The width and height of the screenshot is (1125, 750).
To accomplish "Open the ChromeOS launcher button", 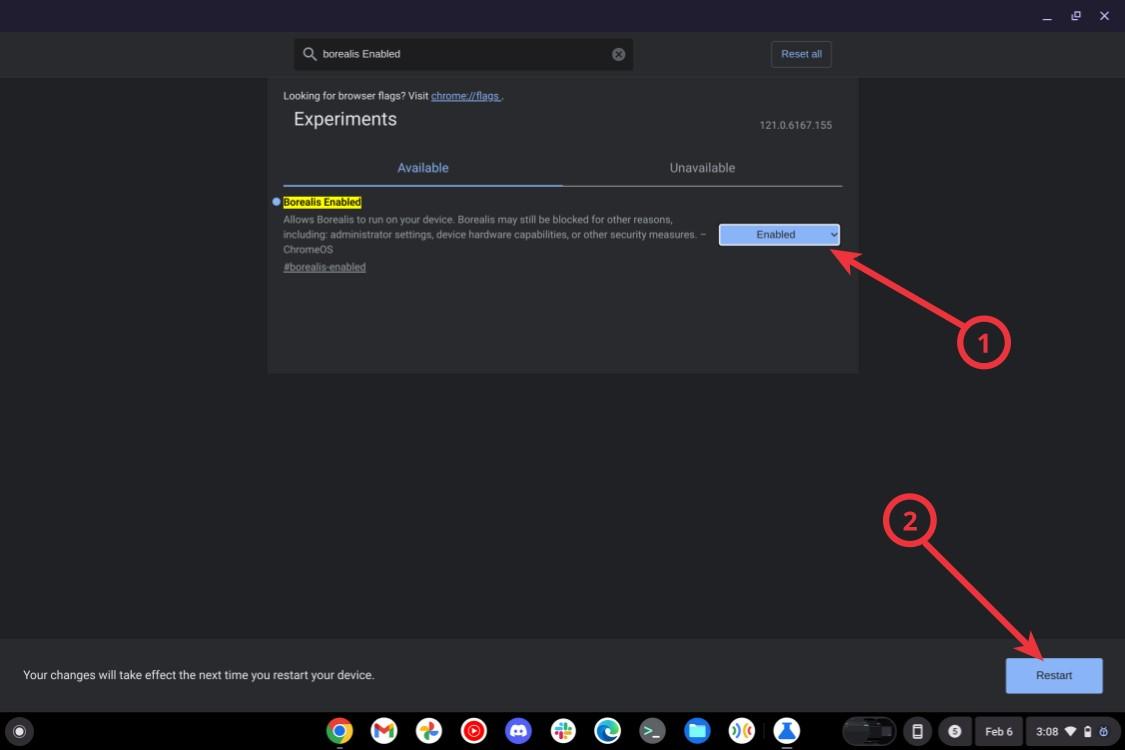I will point(19,731).
